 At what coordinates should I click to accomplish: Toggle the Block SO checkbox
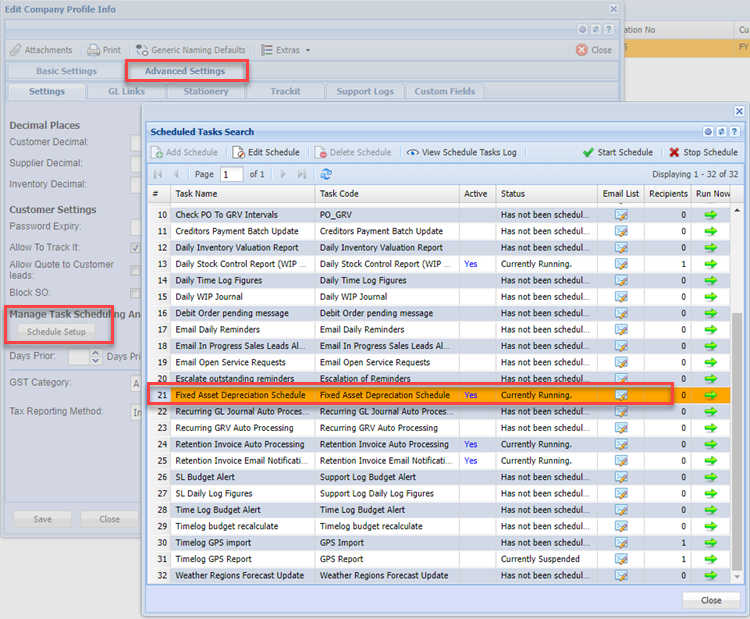click(136, 294)
